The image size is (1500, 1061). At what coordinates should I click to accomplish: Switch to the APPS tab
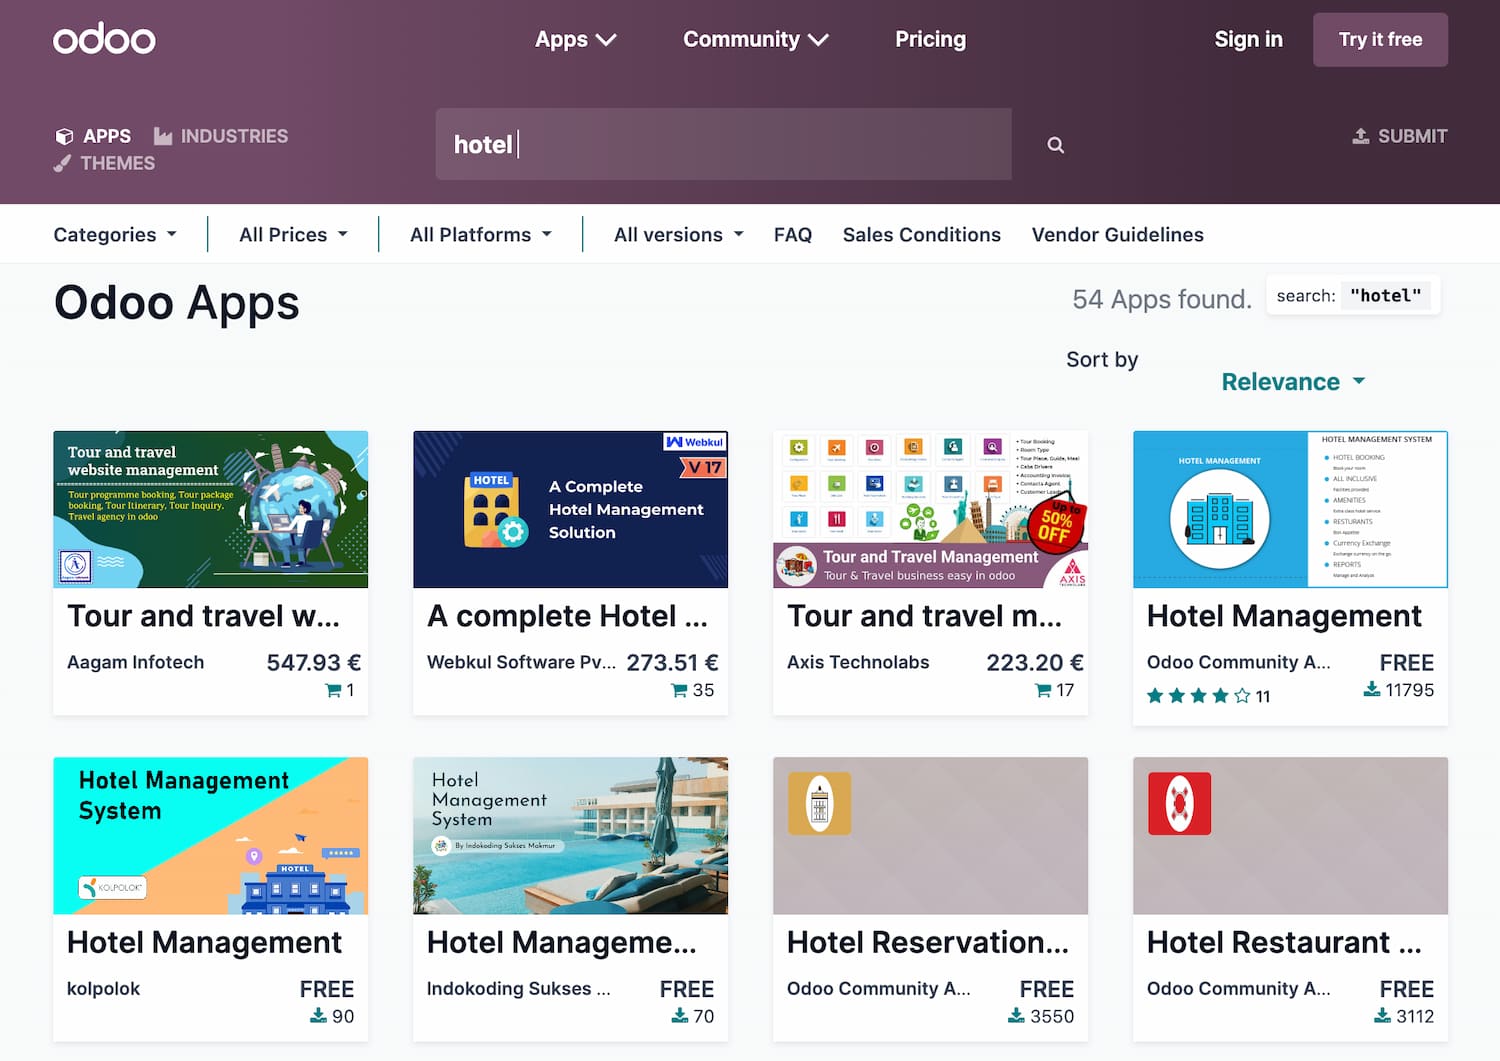coord(93,136)
